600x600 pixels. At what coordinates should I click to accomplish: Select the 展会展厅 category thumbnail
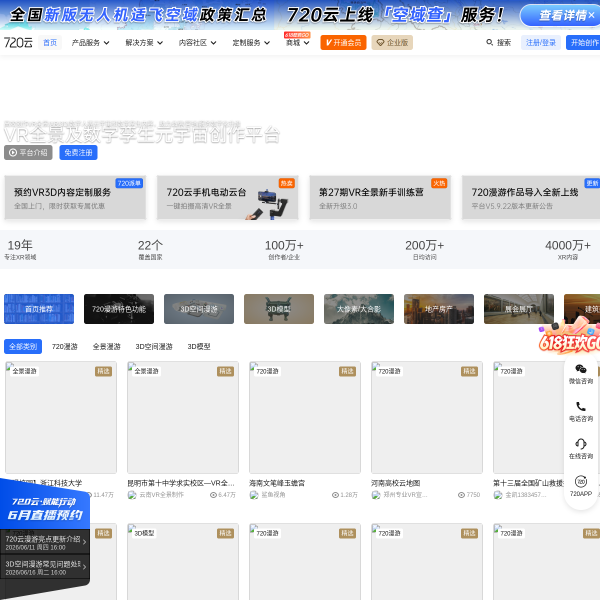tap(519, 309)
